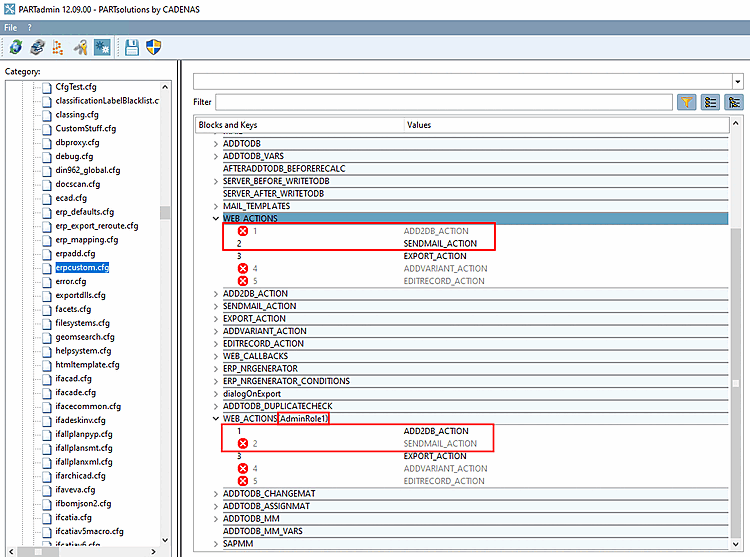750x557 pixels.
Task: Select ifcatia.cfg in category tree
Action: pyautogui.click(x=73, y=517)
